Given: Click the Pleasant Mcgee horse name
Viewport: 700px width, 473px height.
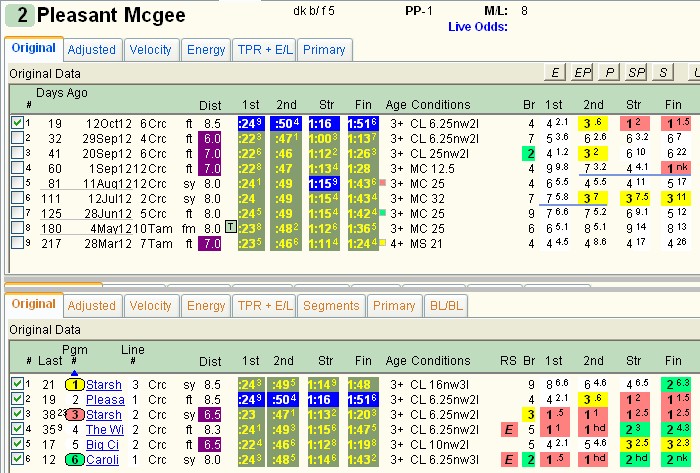Looking at the screenshot, I should pyautogui.click(x=111, y=16).
